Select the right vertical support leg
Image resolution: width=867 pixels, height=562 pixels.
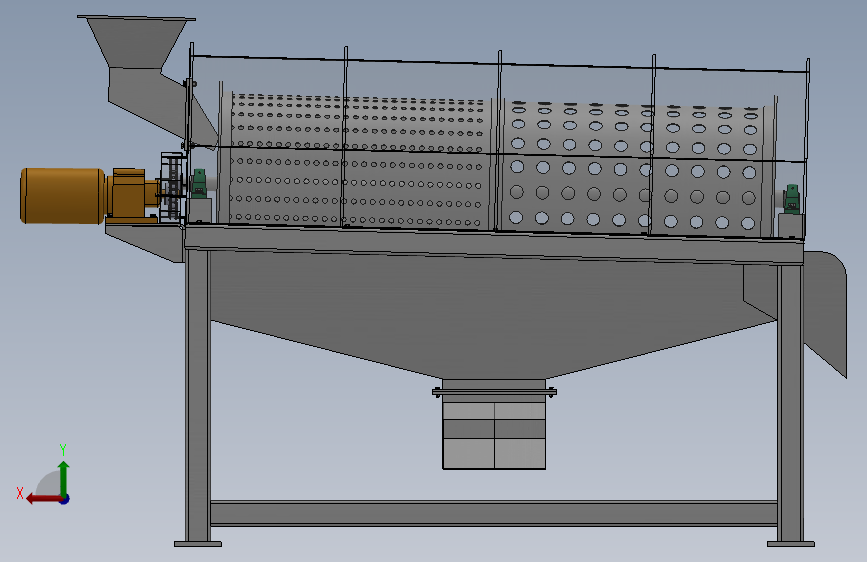click(x=790, y=404)
